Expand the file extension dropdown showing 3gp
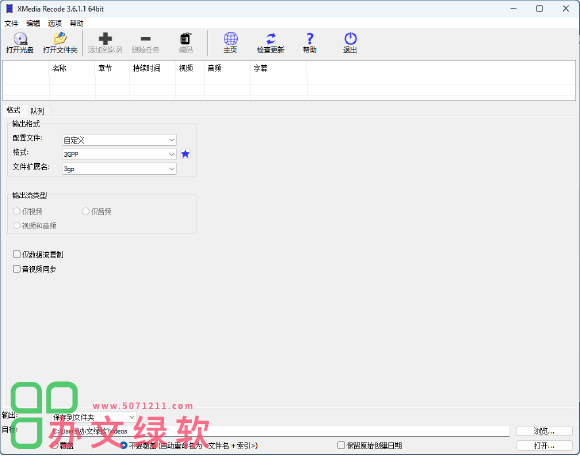The height and width of the screenshot is (456, 580). [x=119, y=169]
